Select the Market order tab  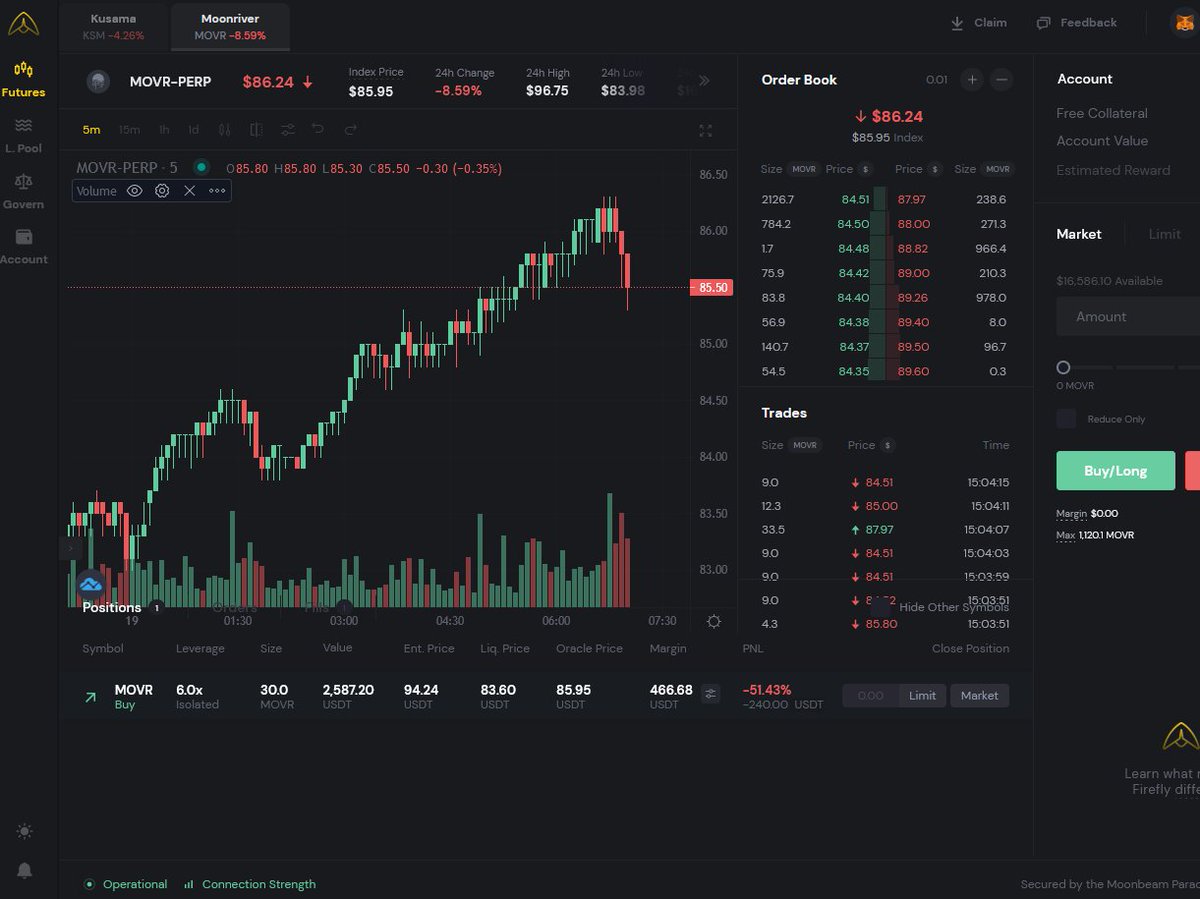pyautogui.click(x=1079, y=234)
